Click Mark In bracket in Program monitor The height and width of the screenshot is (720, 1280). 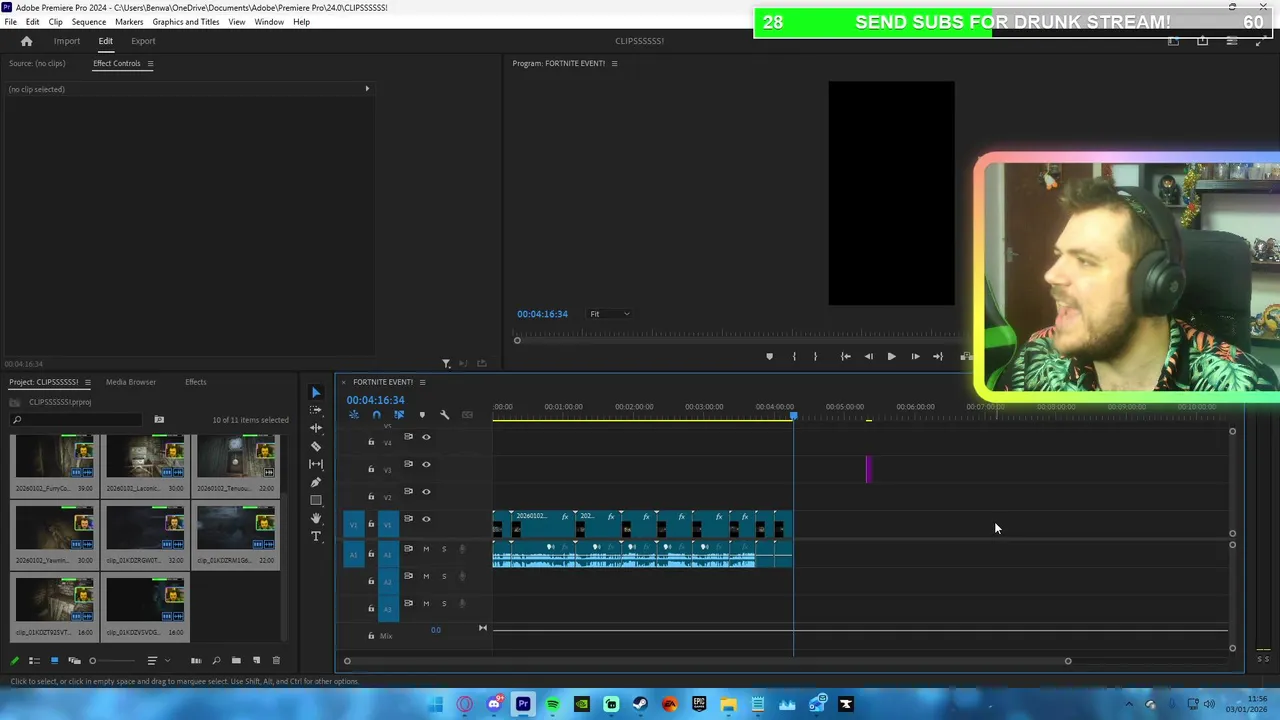click(x=794, y=356)
